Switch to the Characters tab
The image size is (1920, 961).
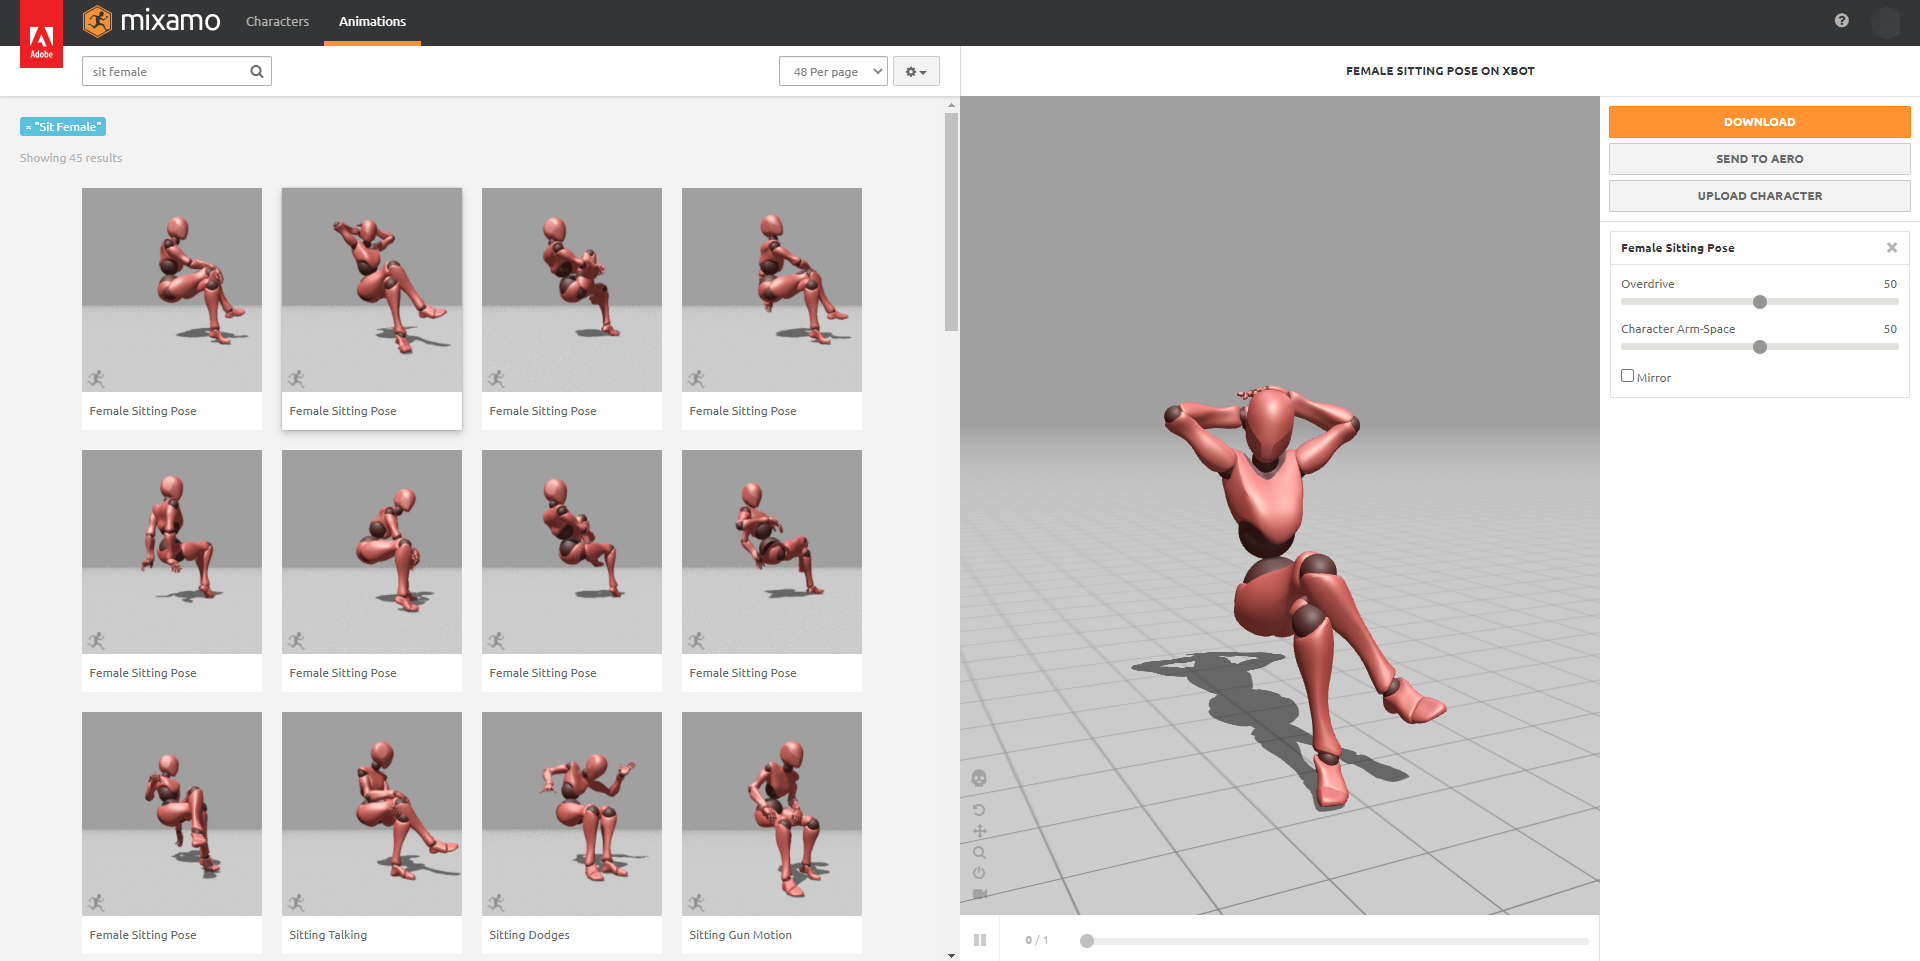tap(278, 22)
